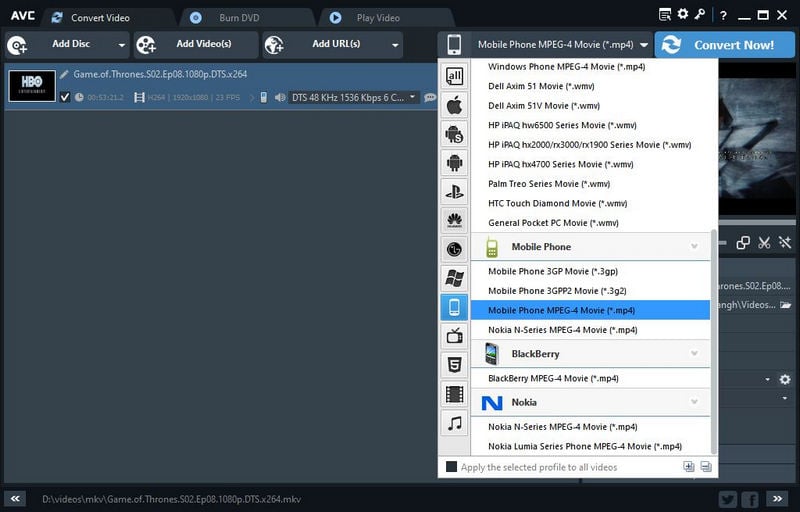The height and width of the screenshot is (512, 800).
Task: Share on Facebook icon
Action: click(750, 499)
